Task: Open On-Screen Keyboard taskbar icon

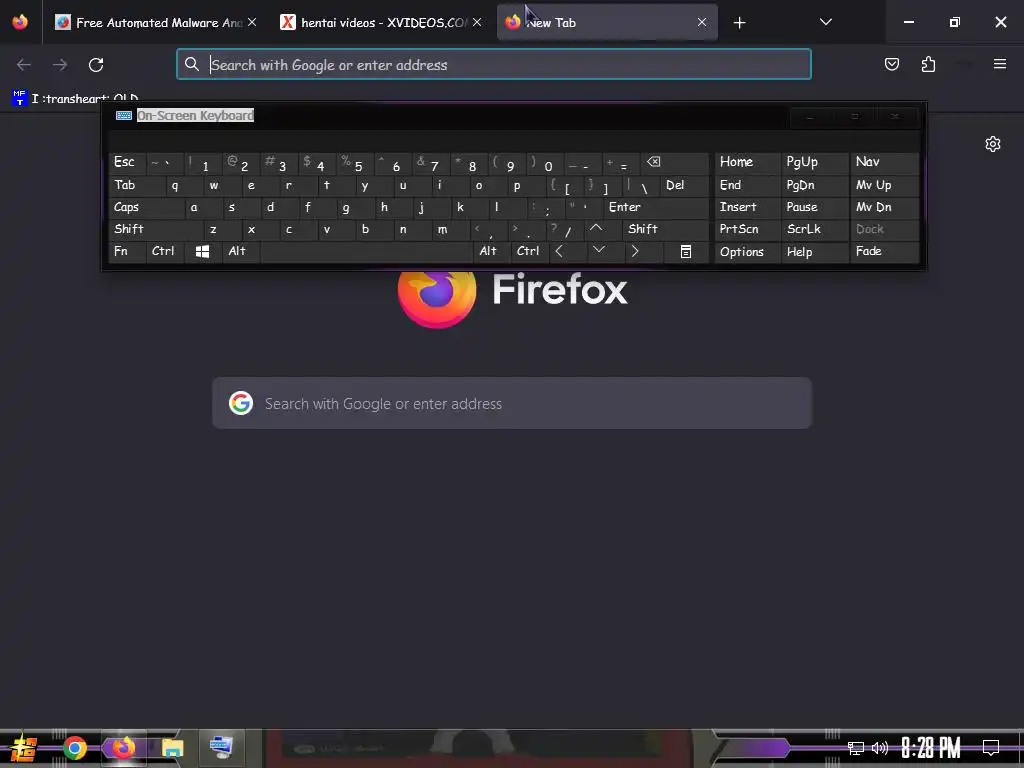Action: point(221,746)
